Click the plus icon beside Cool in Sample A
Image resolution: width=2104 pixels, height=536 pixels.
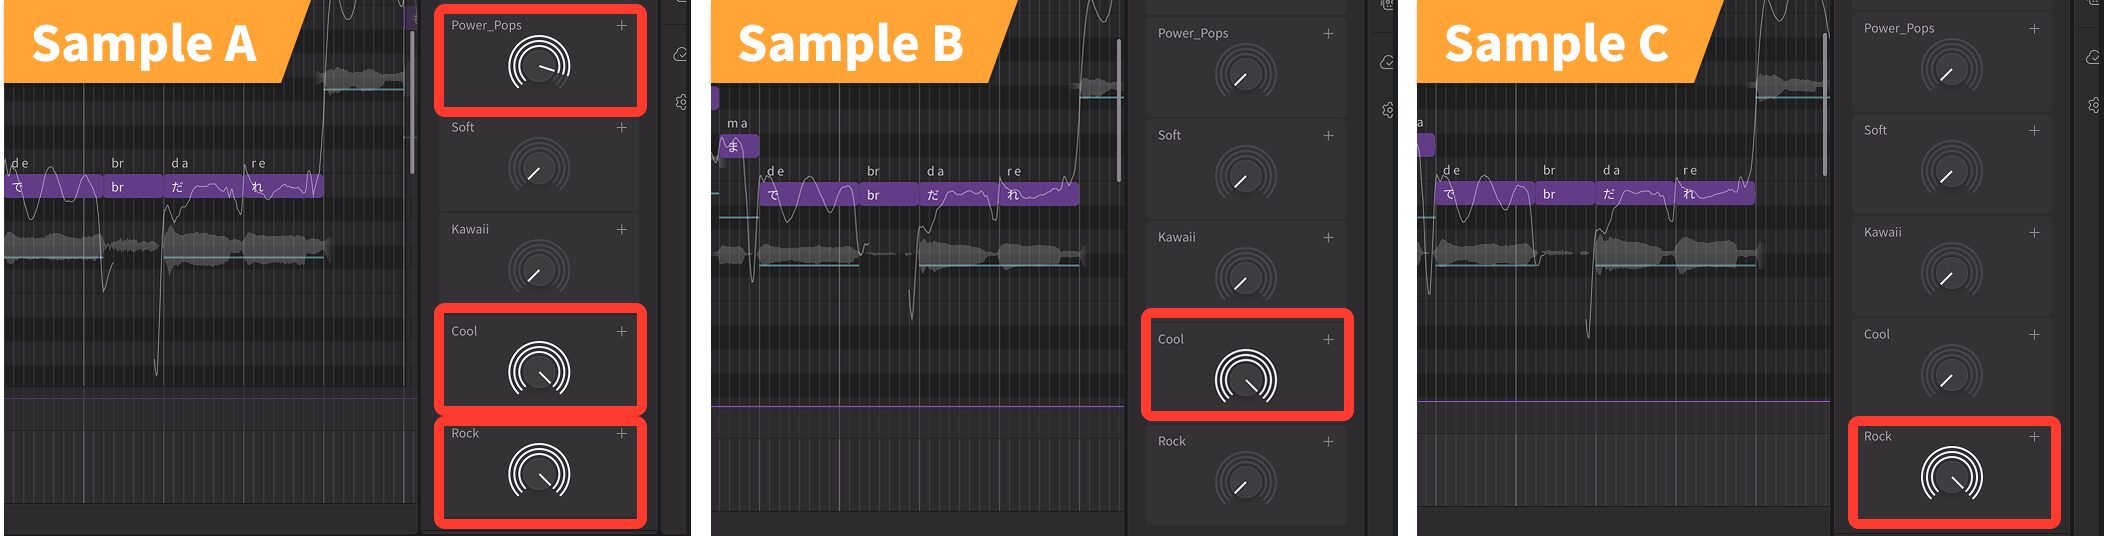point(622,331)
